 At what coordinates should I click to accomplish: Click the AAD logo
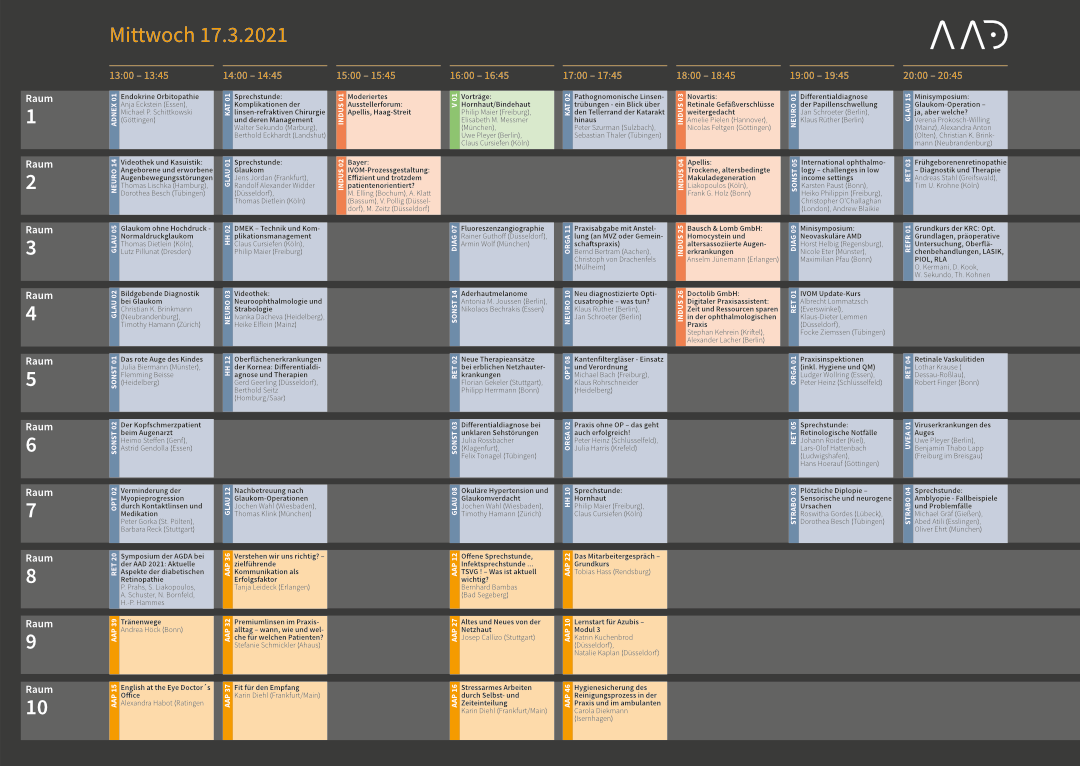click(x=968, y=35)
